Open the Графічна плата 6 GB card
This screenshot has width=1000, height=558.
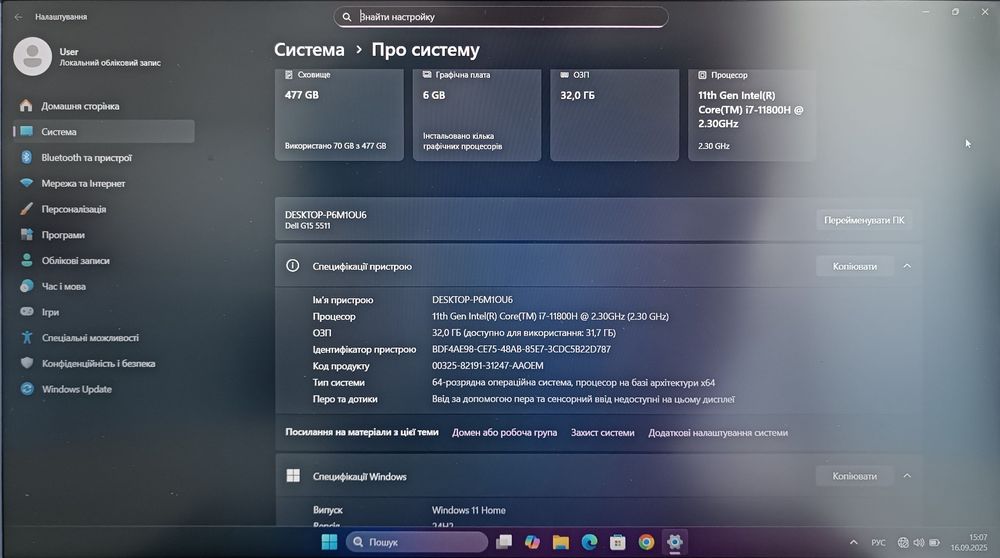(x=477, y=115)
